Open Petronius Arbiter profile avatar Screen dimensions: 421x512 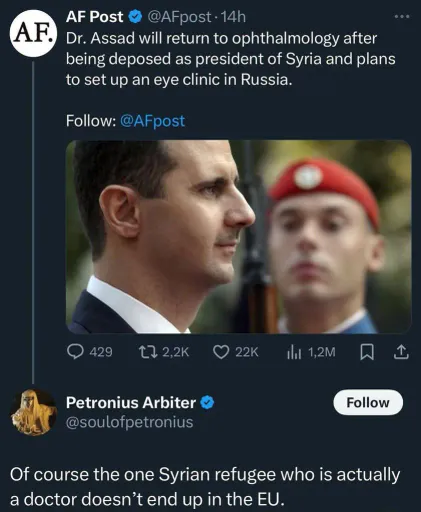pos(33,412)
